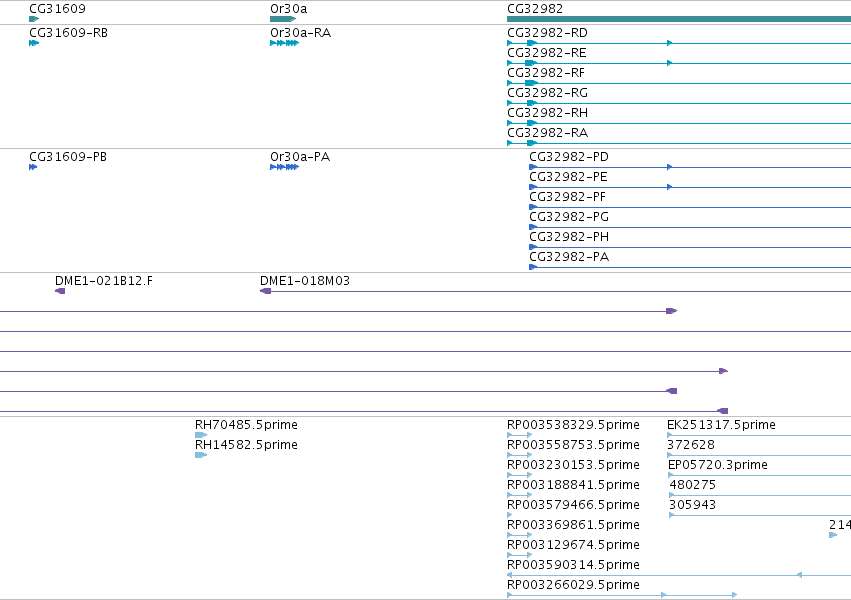Click protein Or30a-PA label

click(x=300, y=157)
